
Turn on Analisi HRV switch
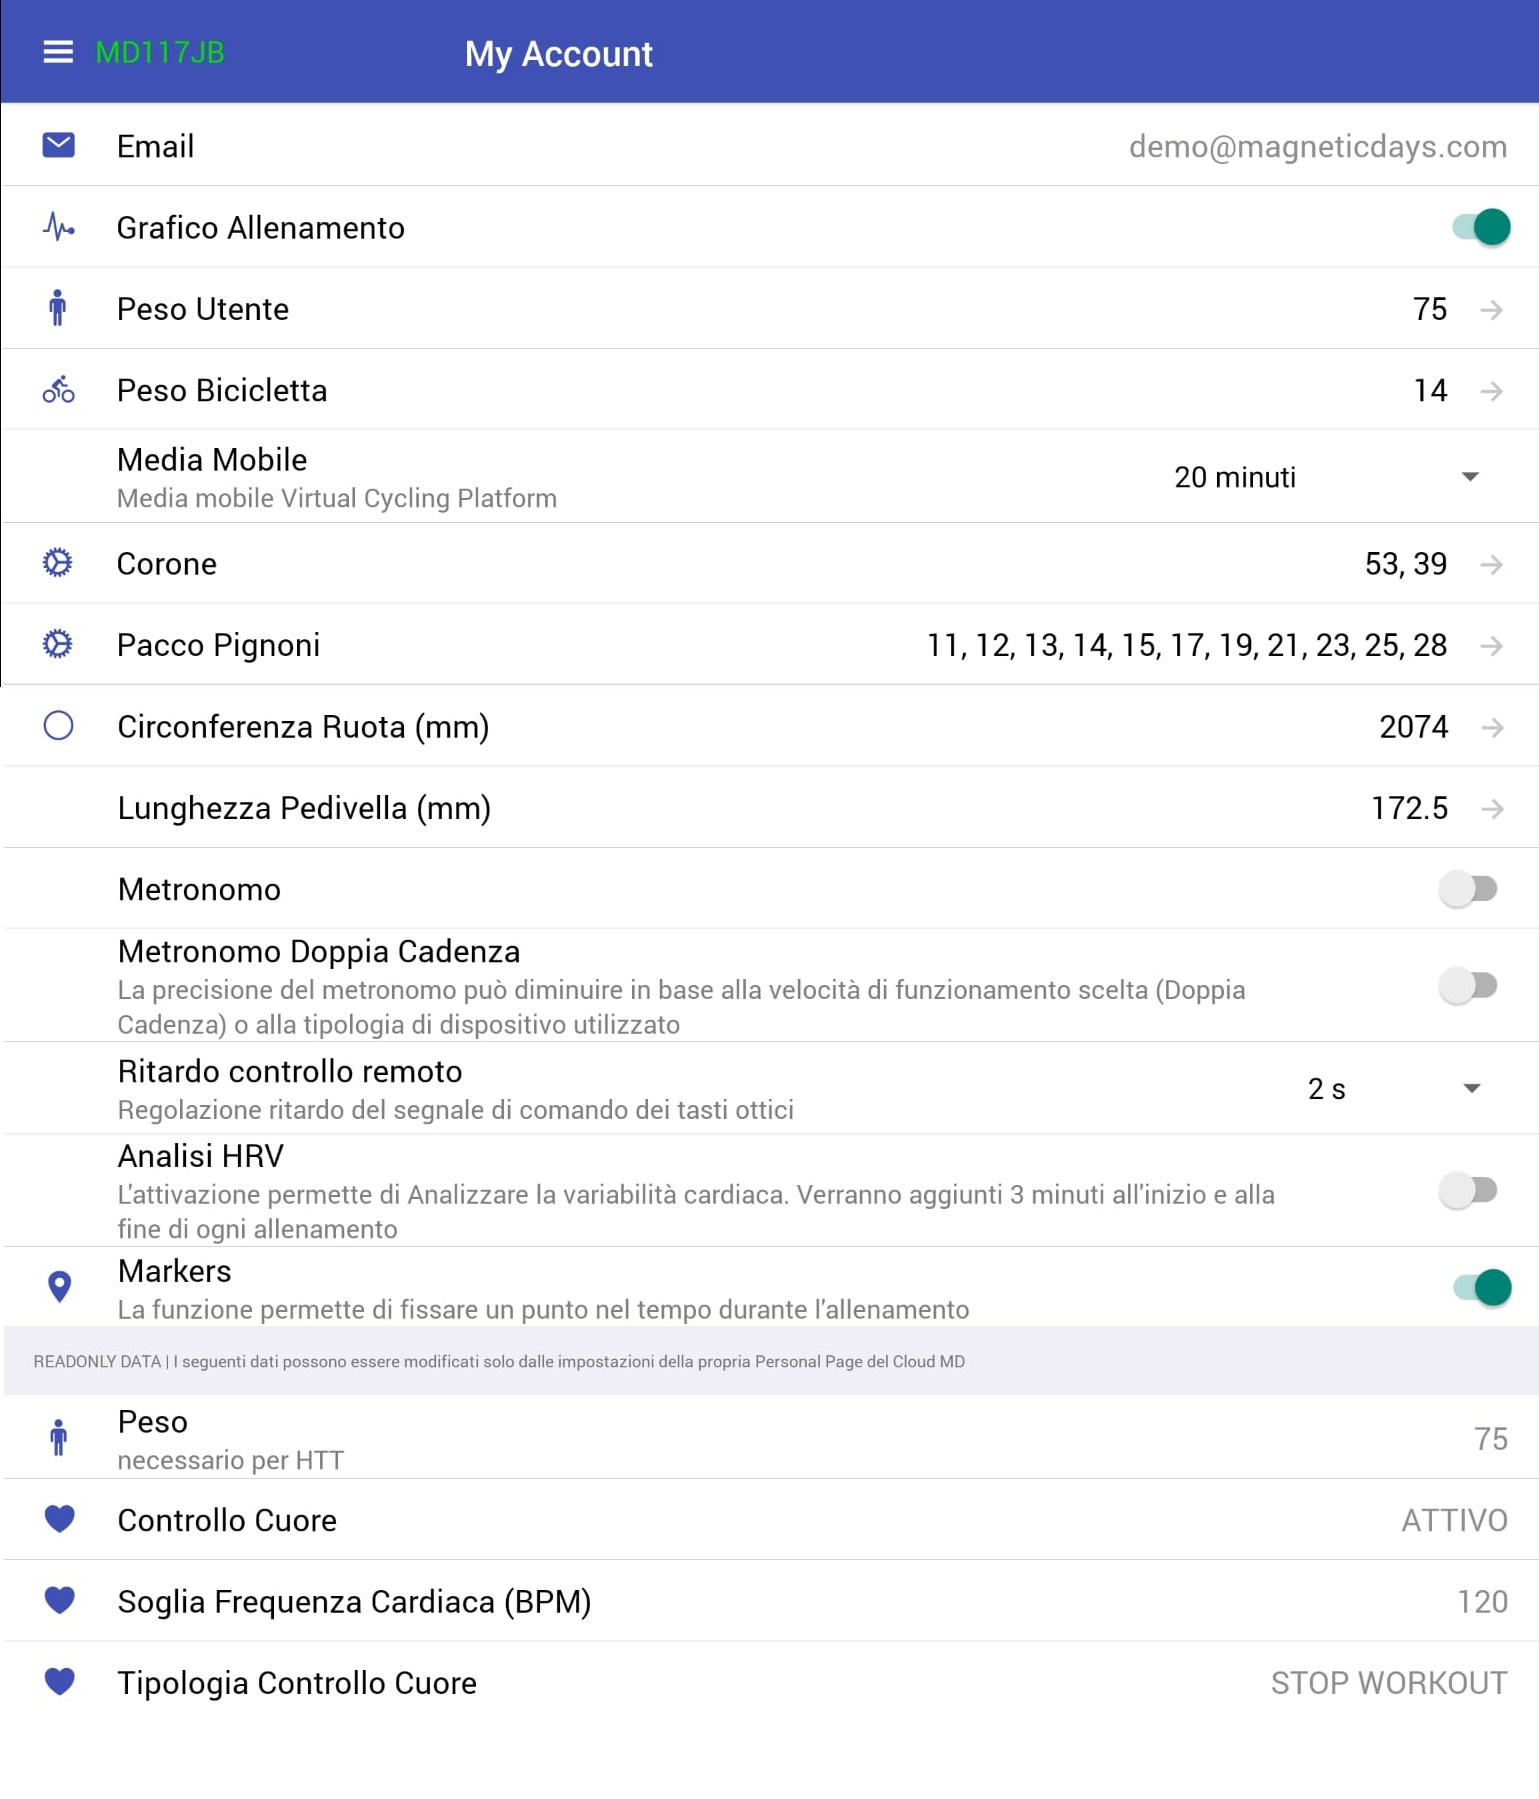(x=1467, y=1190)
